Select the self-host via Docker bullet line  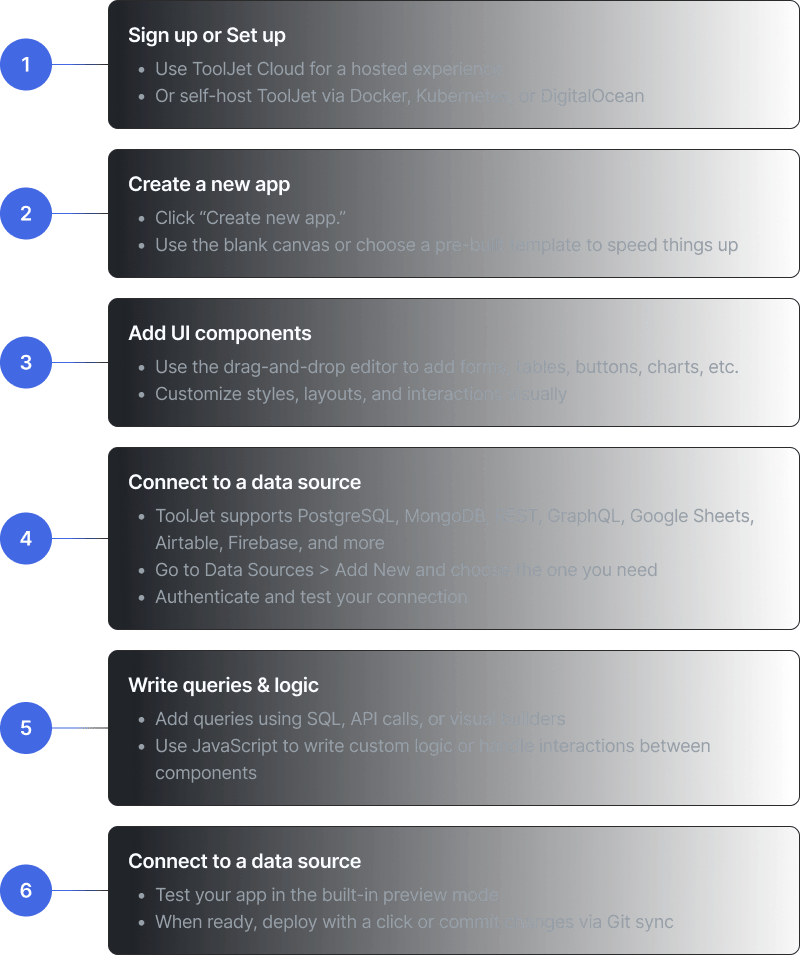(x=399, y=96)
